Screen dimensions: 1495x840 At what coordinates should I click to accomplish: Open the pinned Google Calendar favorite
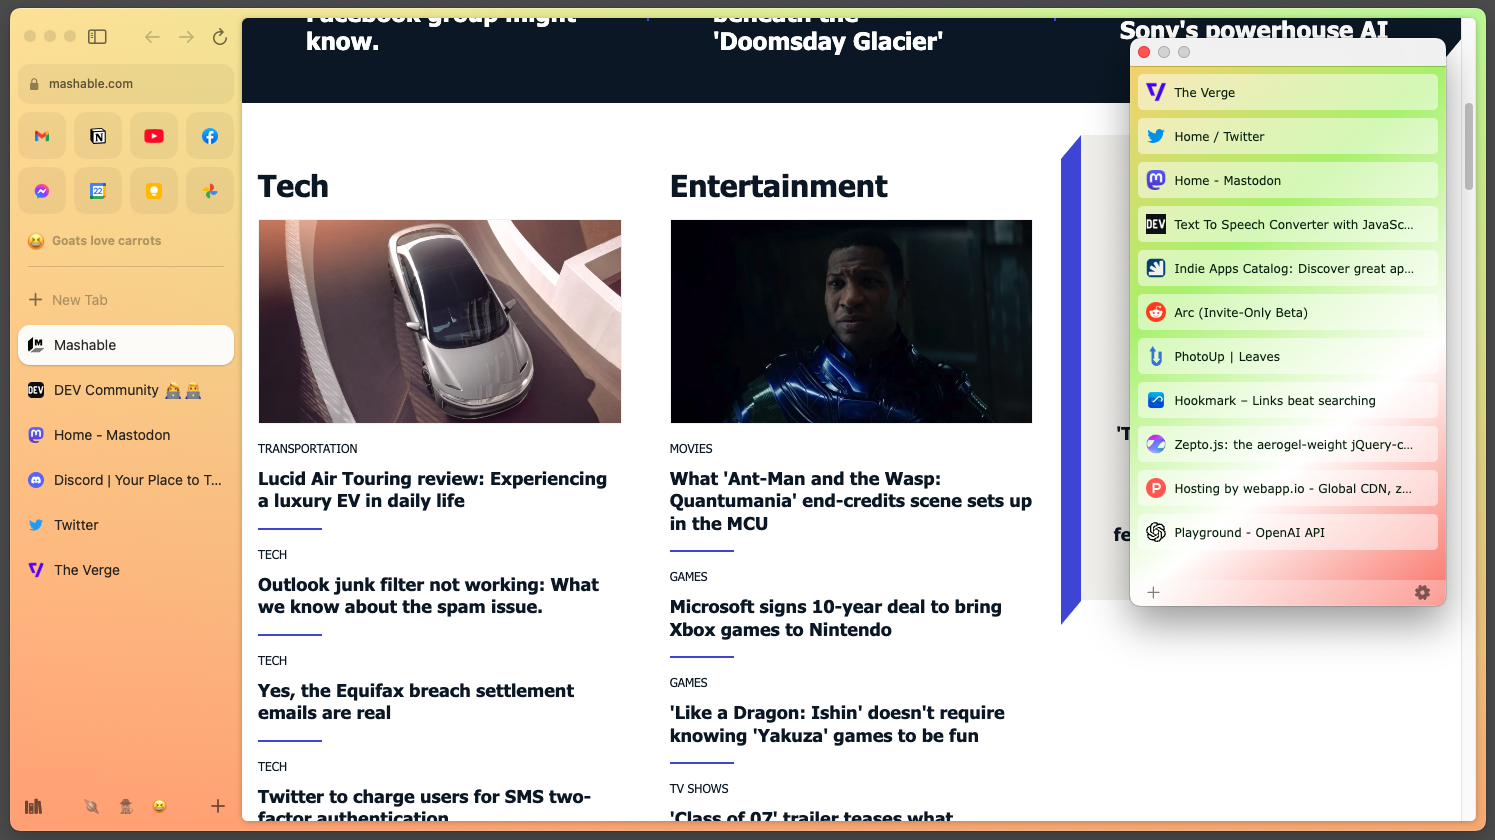tap(98, 191)
